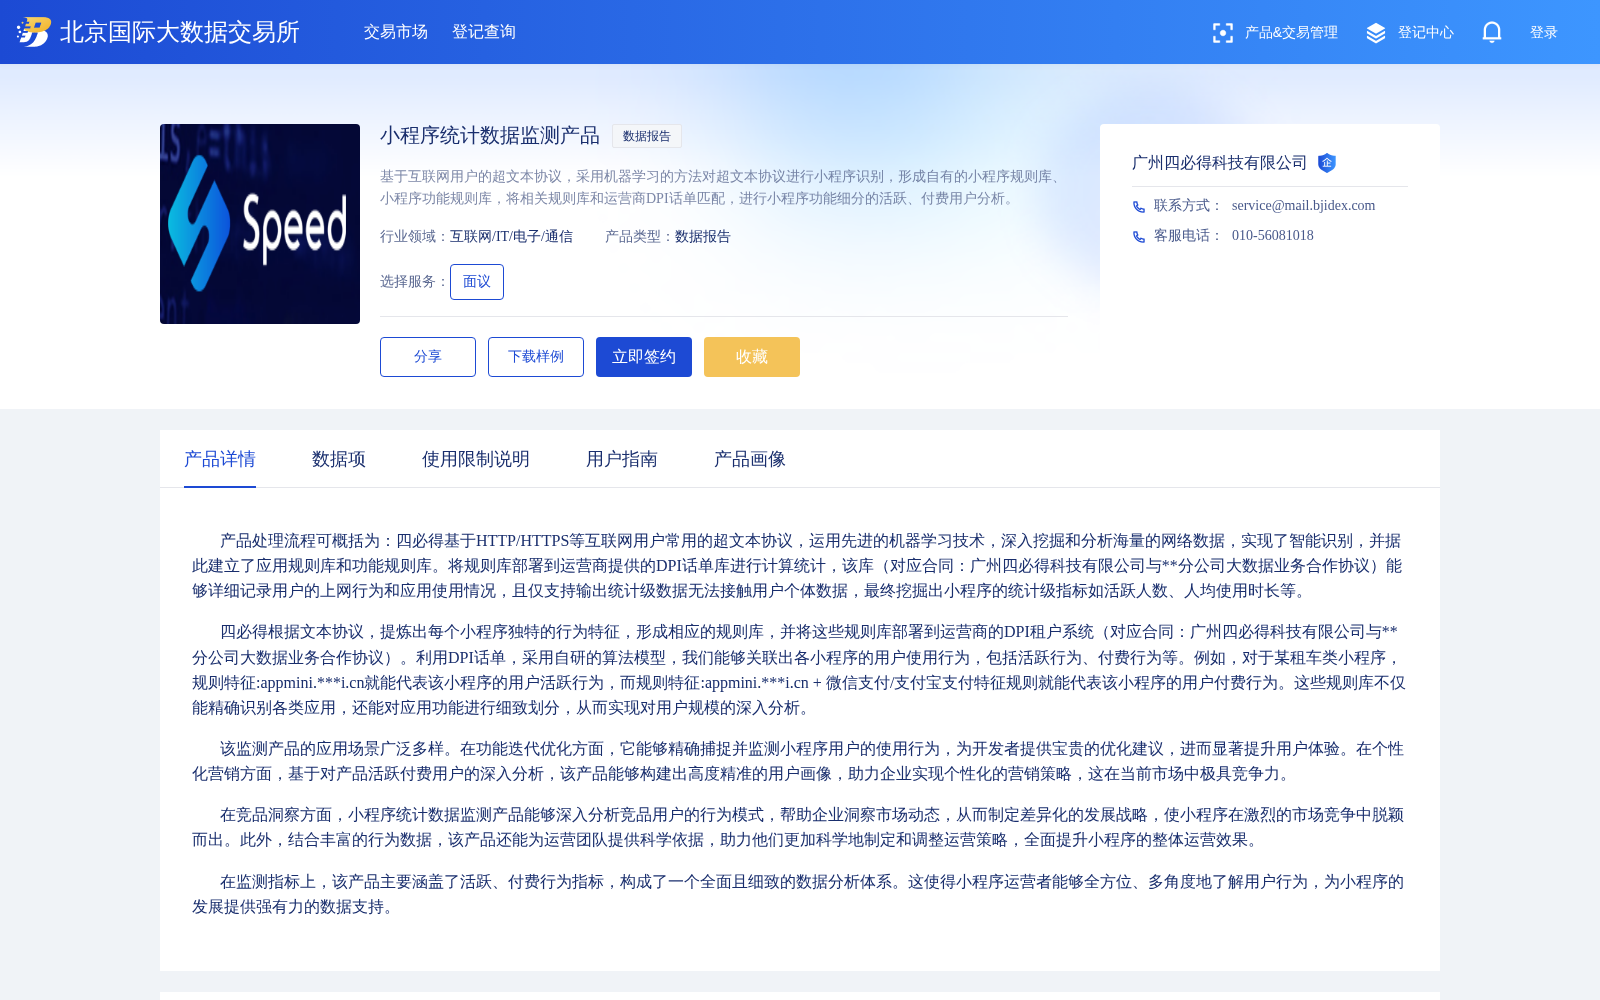Click the 登录 login link
The image size is (1600, 1000).
click(1544, 32)
